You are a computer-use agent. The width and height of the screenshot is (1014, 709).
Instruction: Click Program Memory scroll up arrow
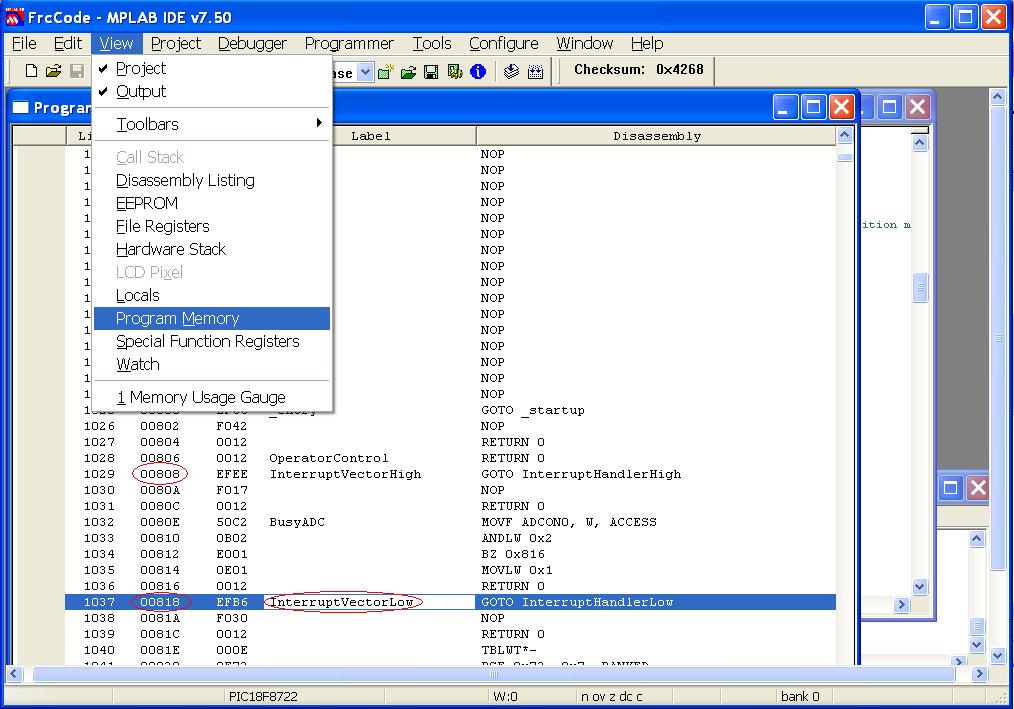coord(845,135)
